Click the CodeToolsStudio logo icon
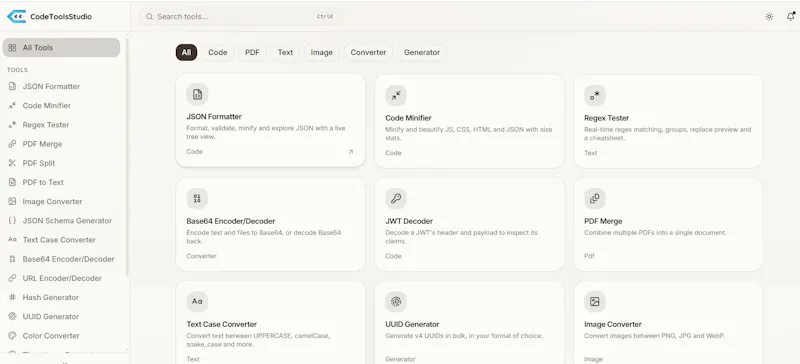The image size is (800, 364). [16, 16]
